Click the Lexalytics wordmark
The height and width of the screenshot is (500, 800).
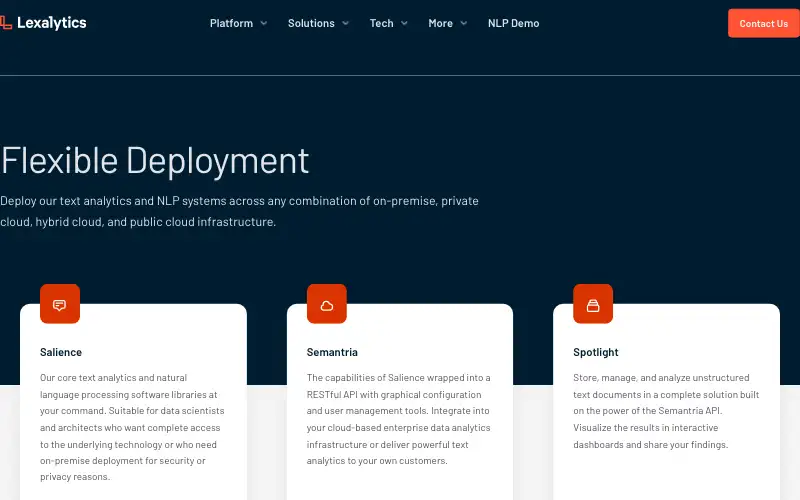(52, 23)
